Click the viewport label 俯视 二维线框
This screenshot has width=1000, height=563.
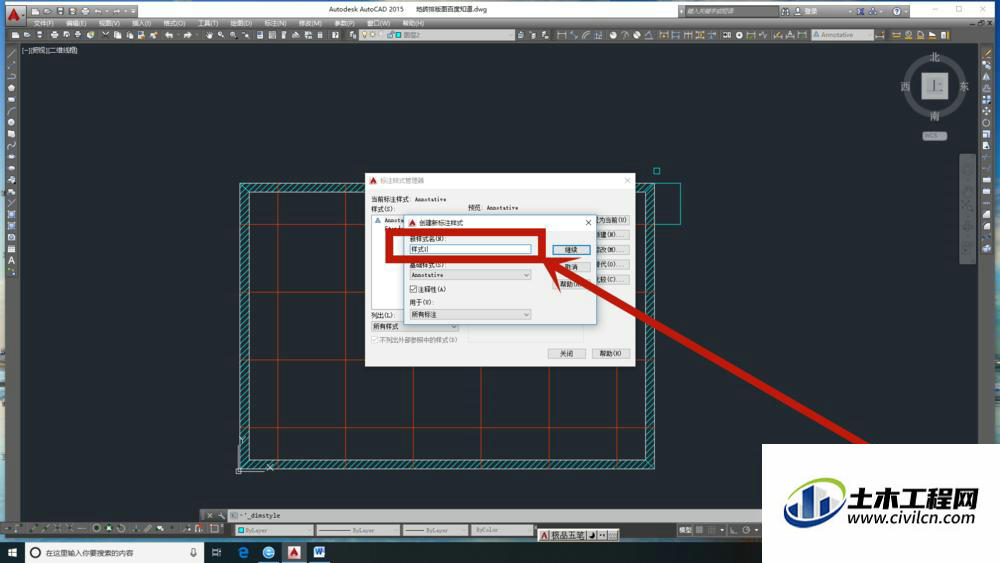pyautogui.click(x=50, y=50)
